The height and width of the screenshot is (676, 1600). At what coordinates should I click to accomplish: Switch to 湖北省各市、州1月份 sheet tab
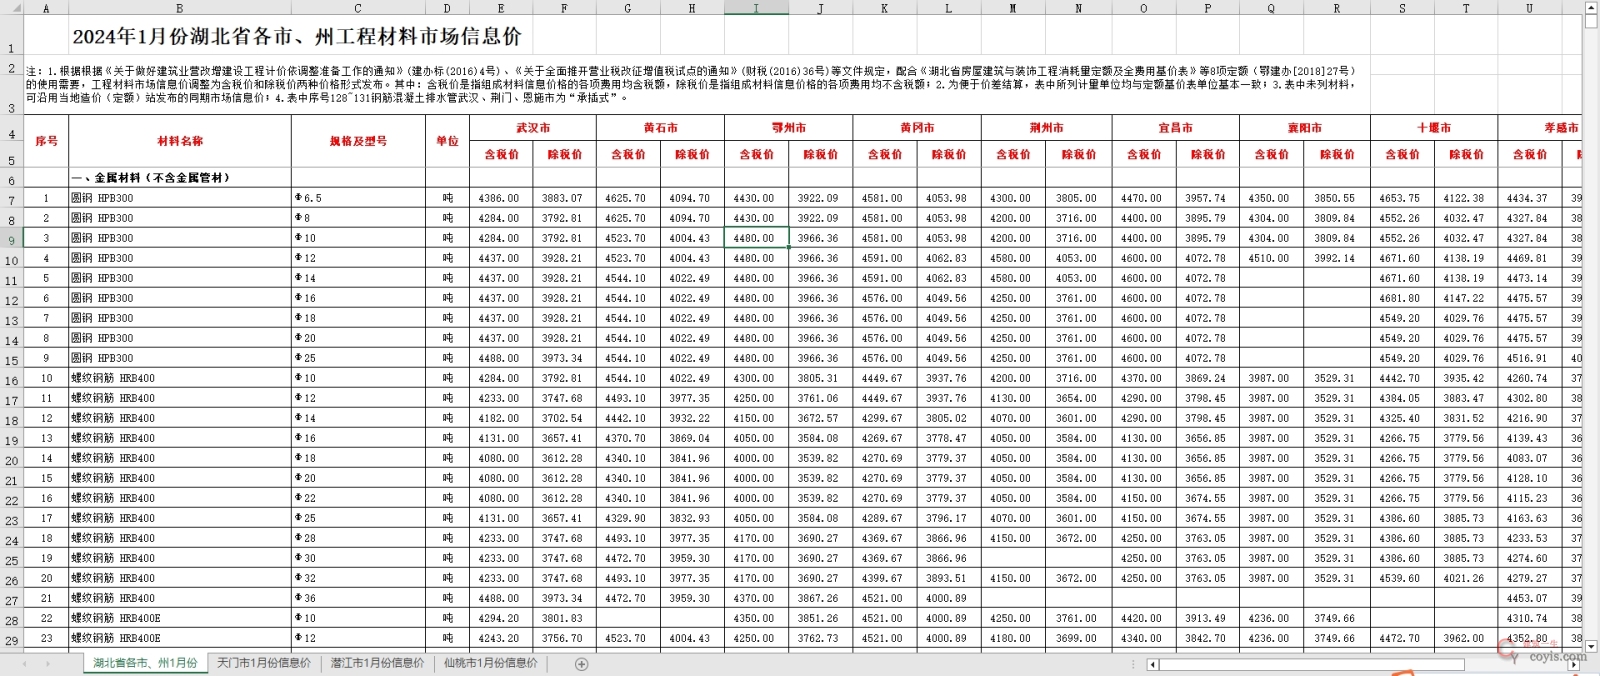coord(146,663)
